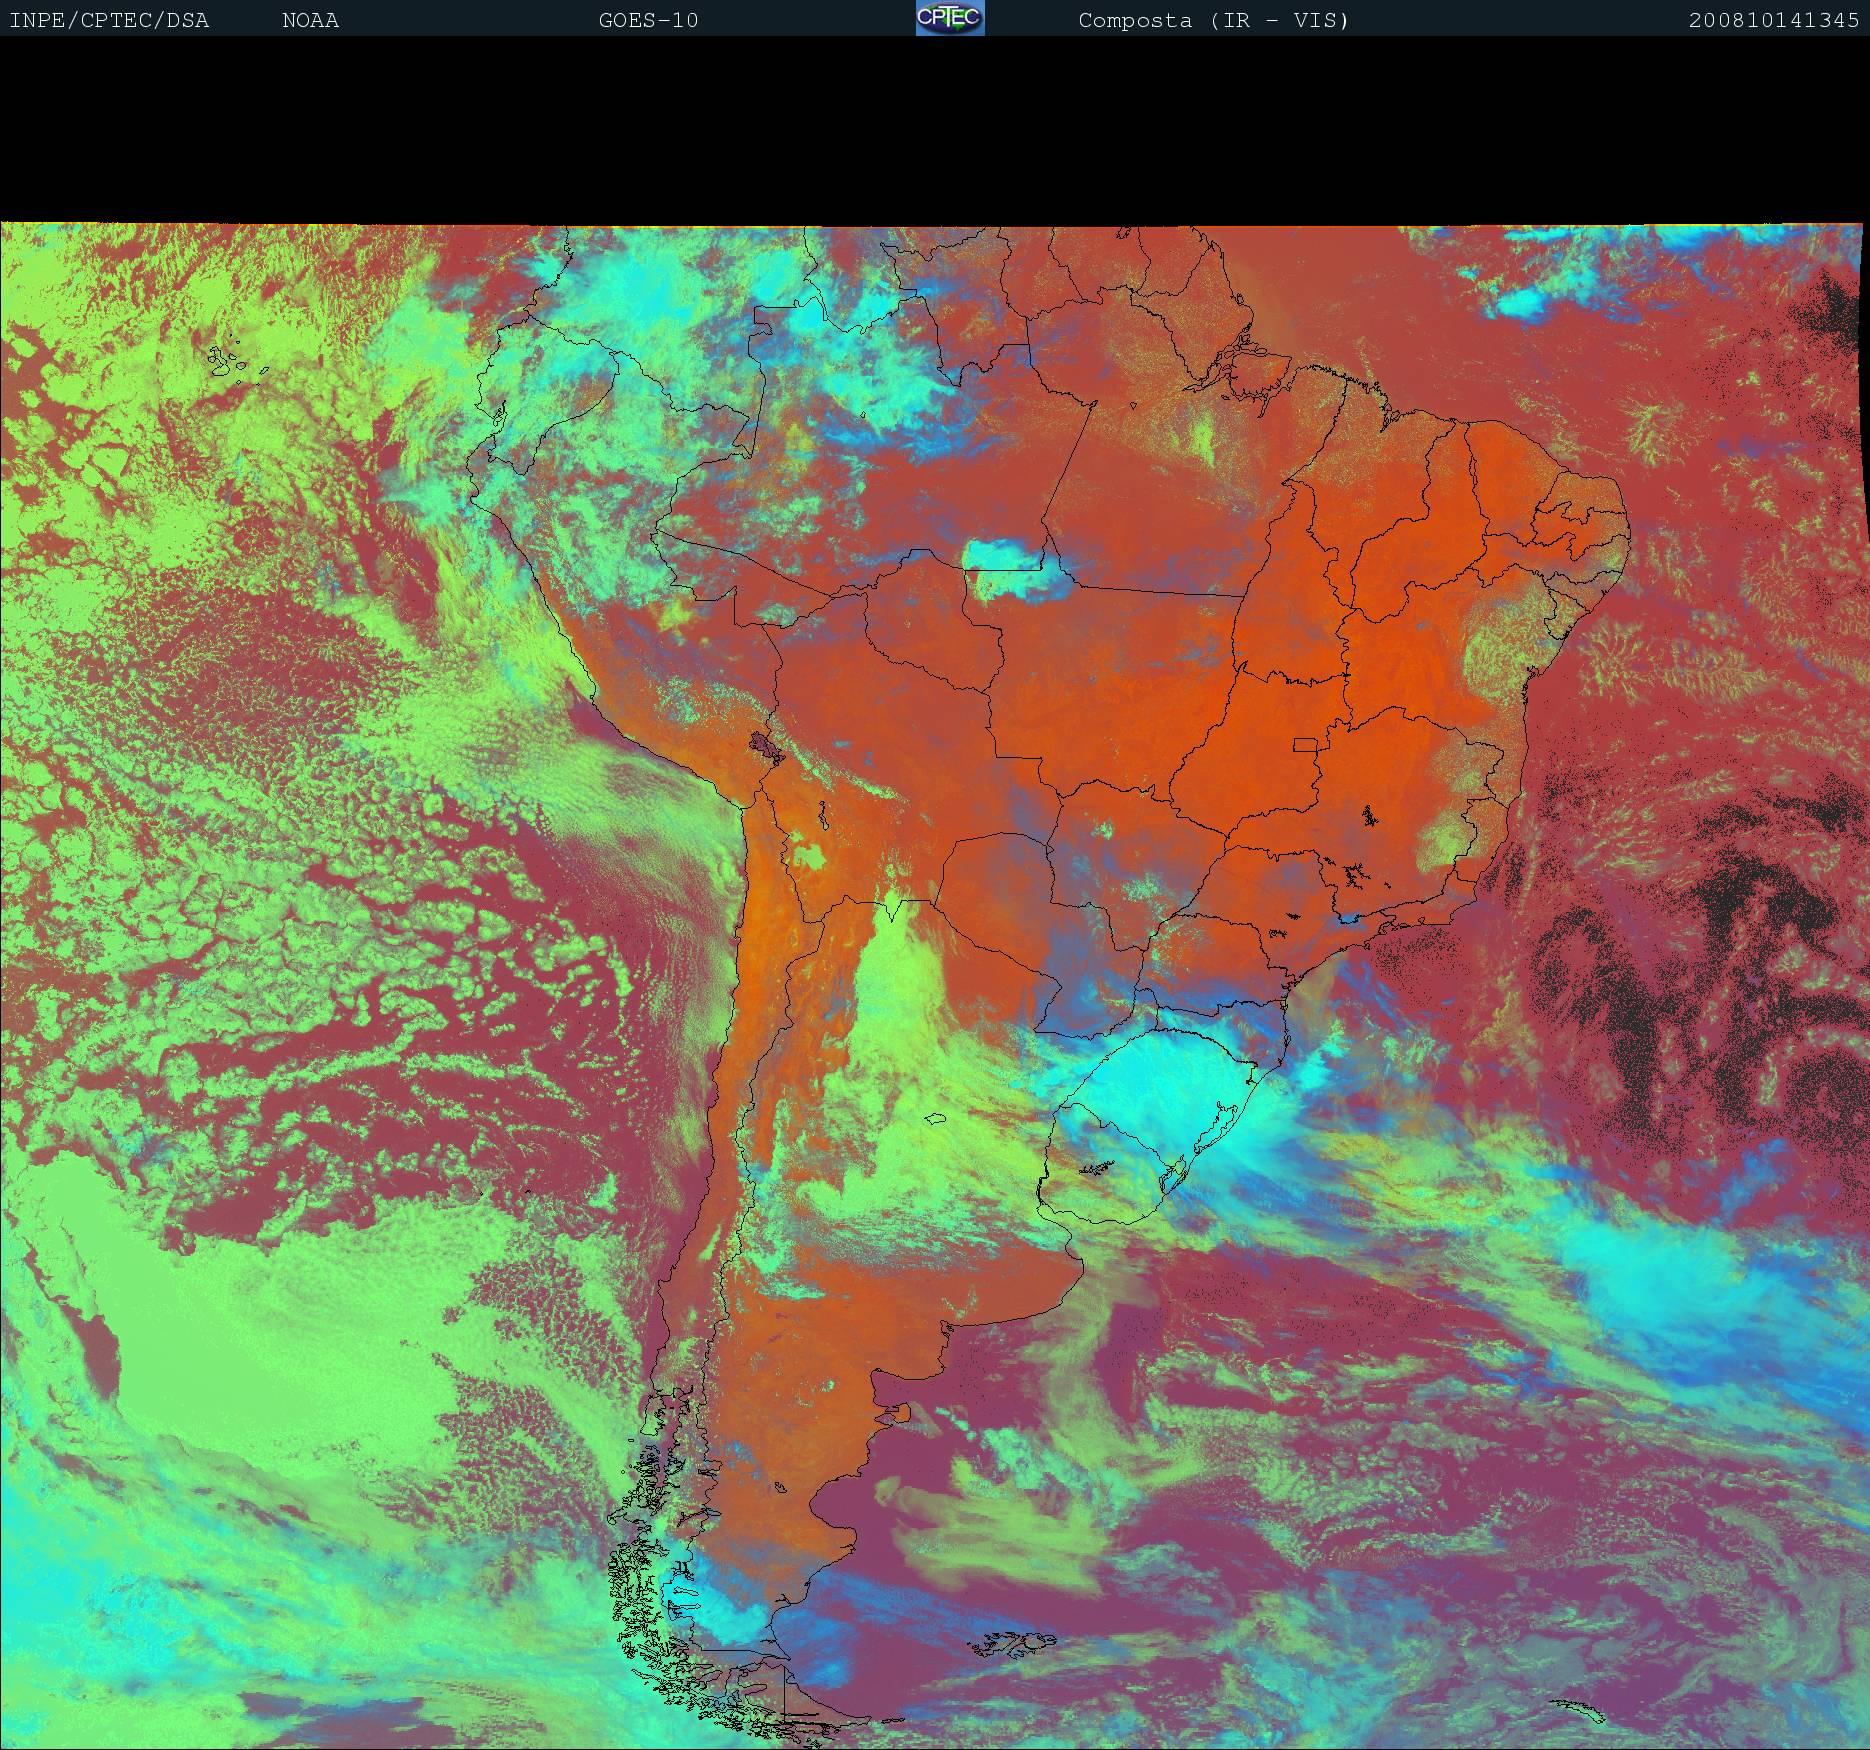Click the CPTEC logo in the header

949,18
